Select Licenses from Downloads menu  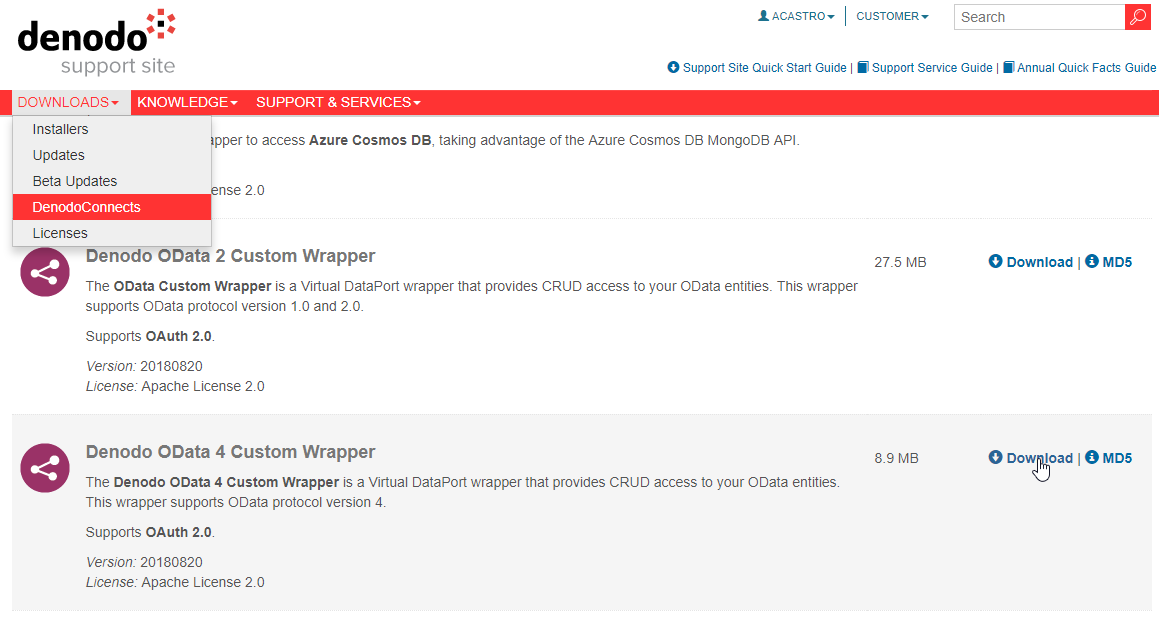[112, 233]
